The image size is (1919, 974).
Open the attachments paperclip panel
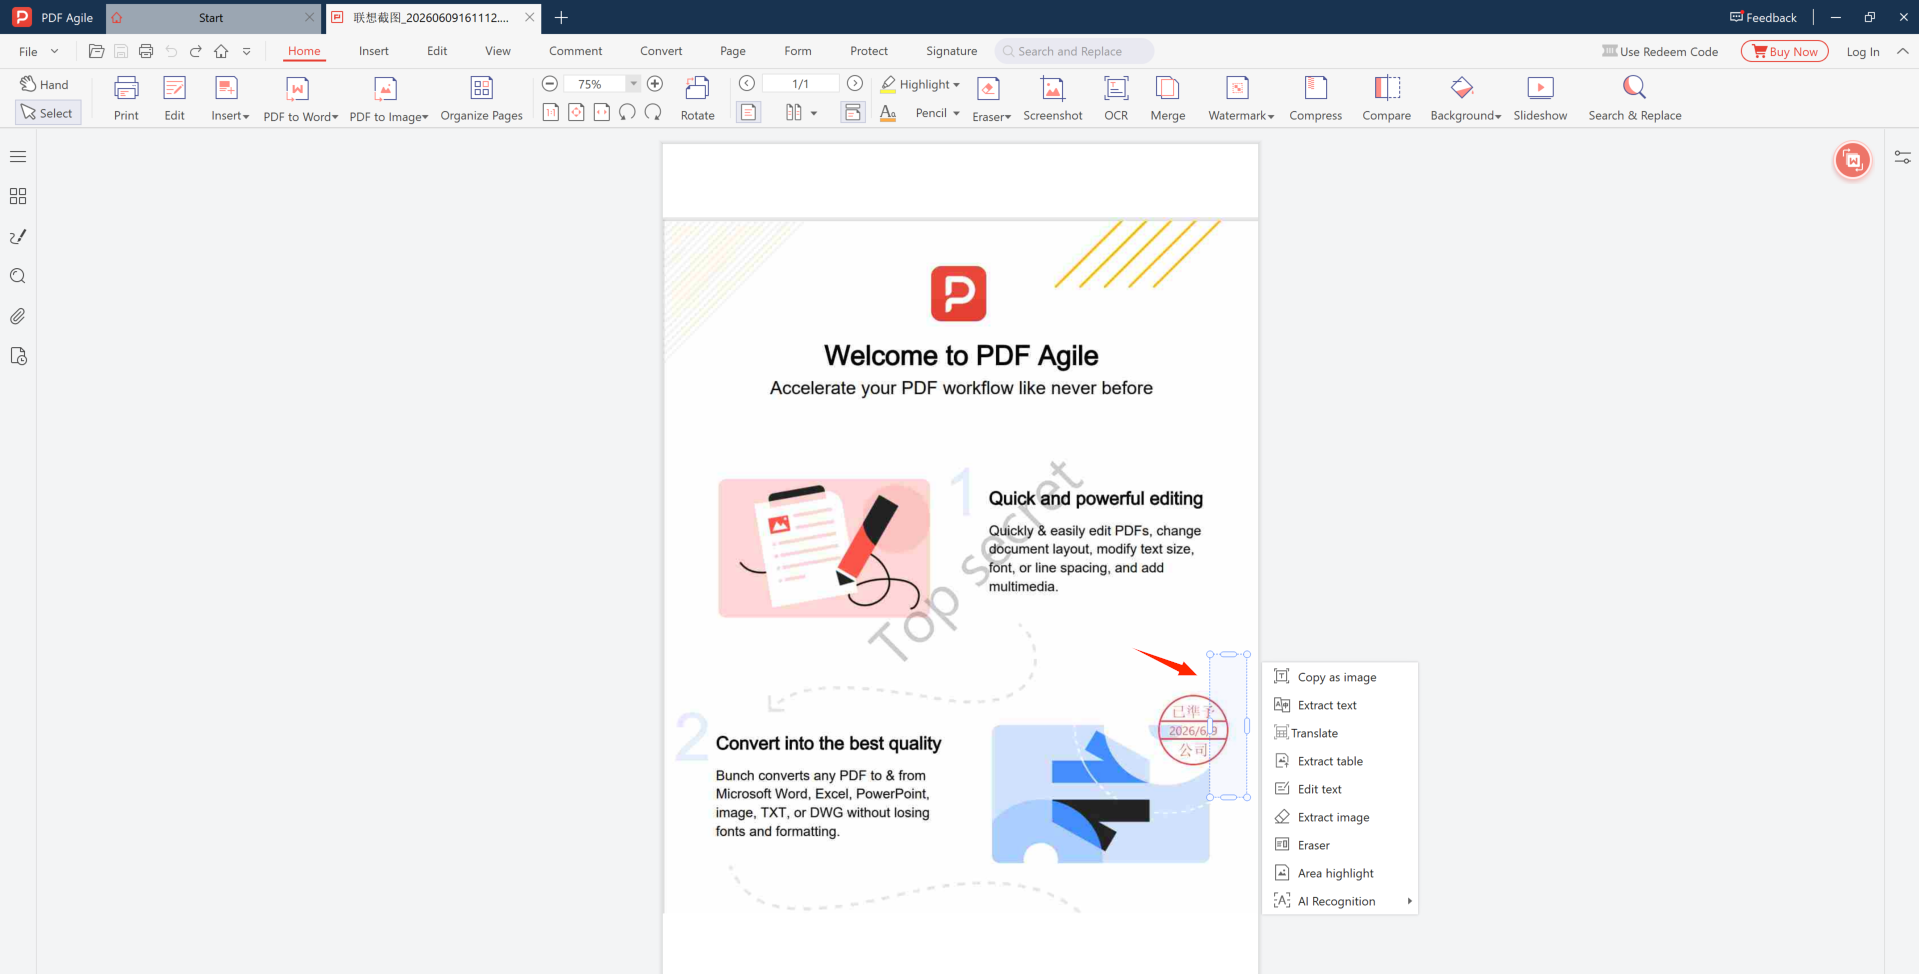point(18,316)
